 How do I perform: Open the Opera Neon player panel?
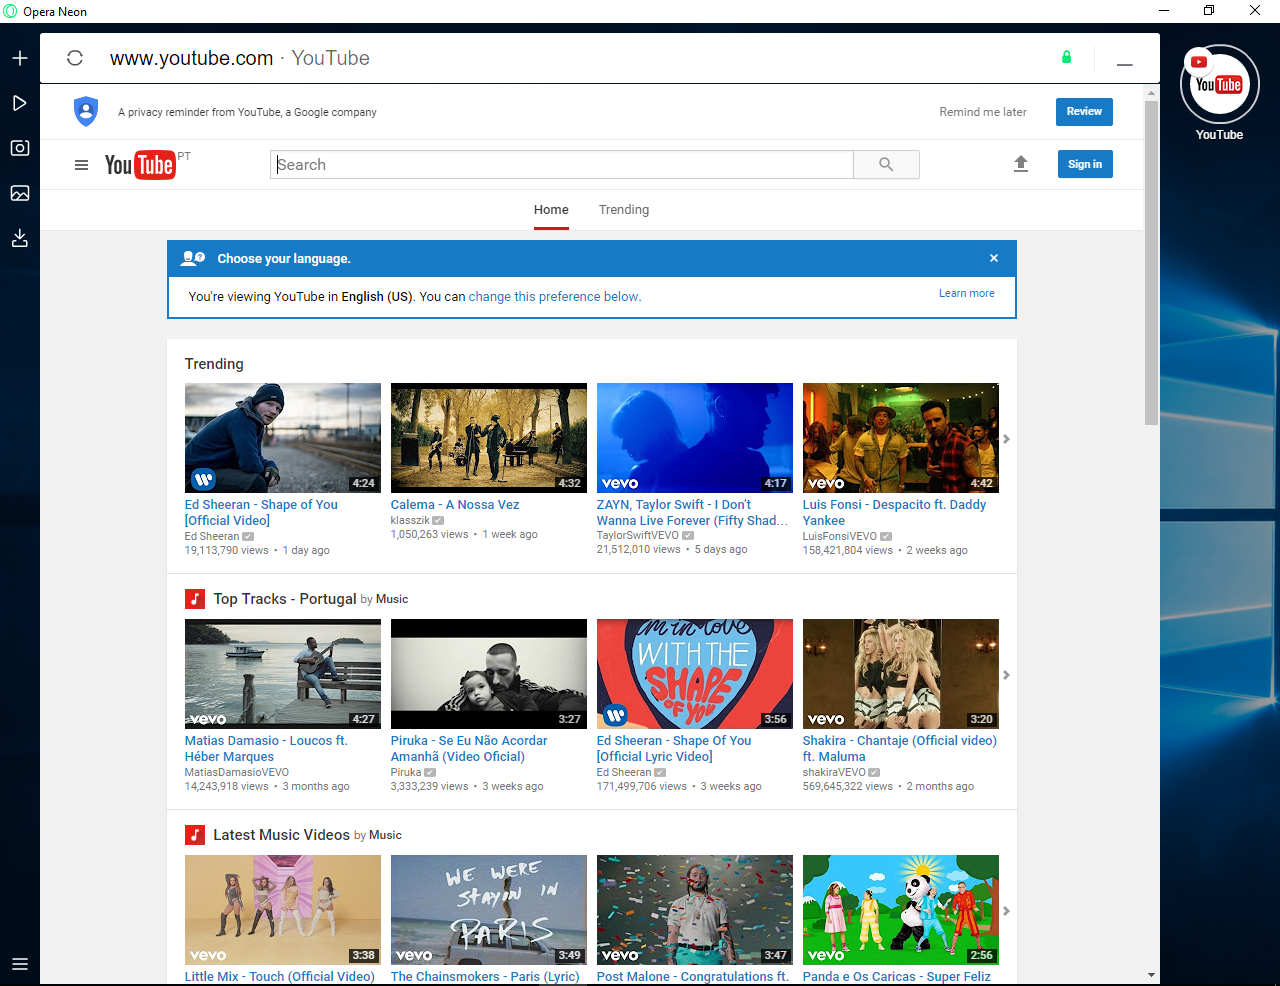click(19, 103)
